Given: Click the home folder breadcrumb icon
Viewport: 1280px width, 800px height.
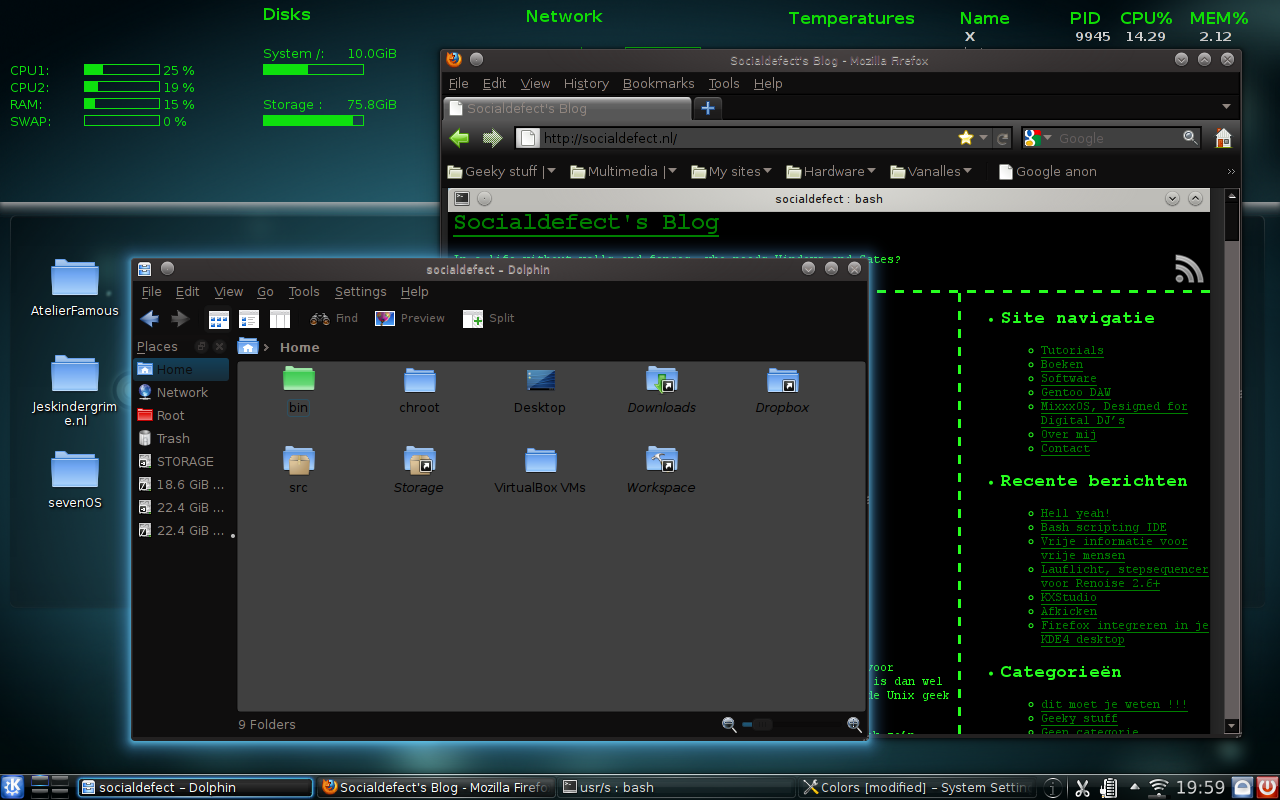Looking at the screenshot, I should click(x=248, y=347).
